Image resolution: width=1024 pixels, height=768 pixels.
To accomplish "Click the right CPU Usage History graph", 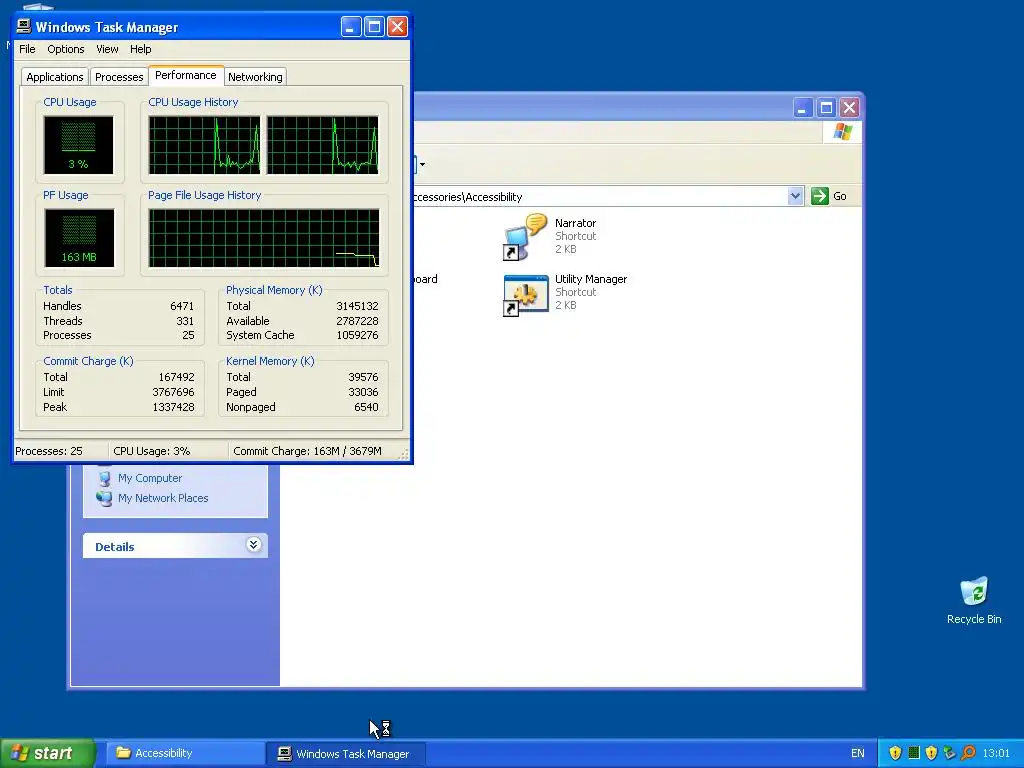I will [x=323, y=145].
